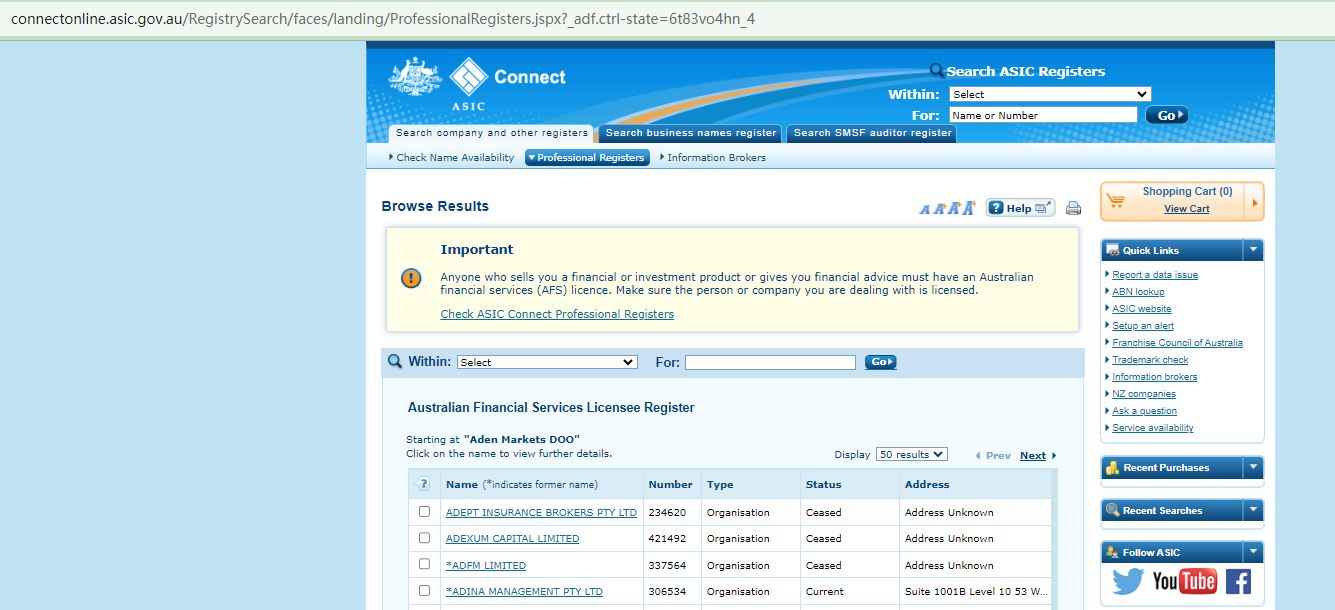
Task: Open the Facebook icon under Follow ASIC
Action: (x=1238, y=582)
